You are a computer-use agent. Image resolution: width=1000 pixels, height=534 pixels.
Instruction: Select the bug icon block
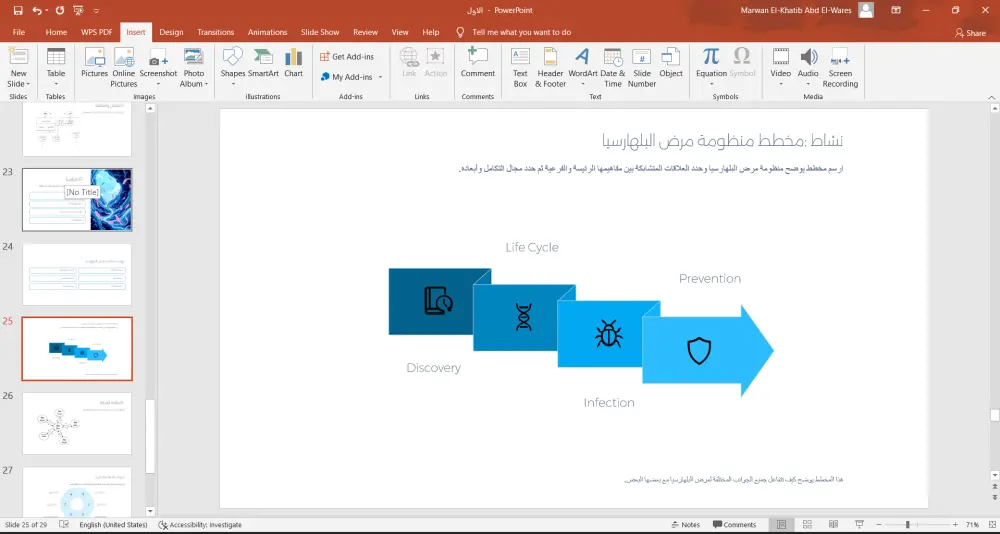(608, 334)
